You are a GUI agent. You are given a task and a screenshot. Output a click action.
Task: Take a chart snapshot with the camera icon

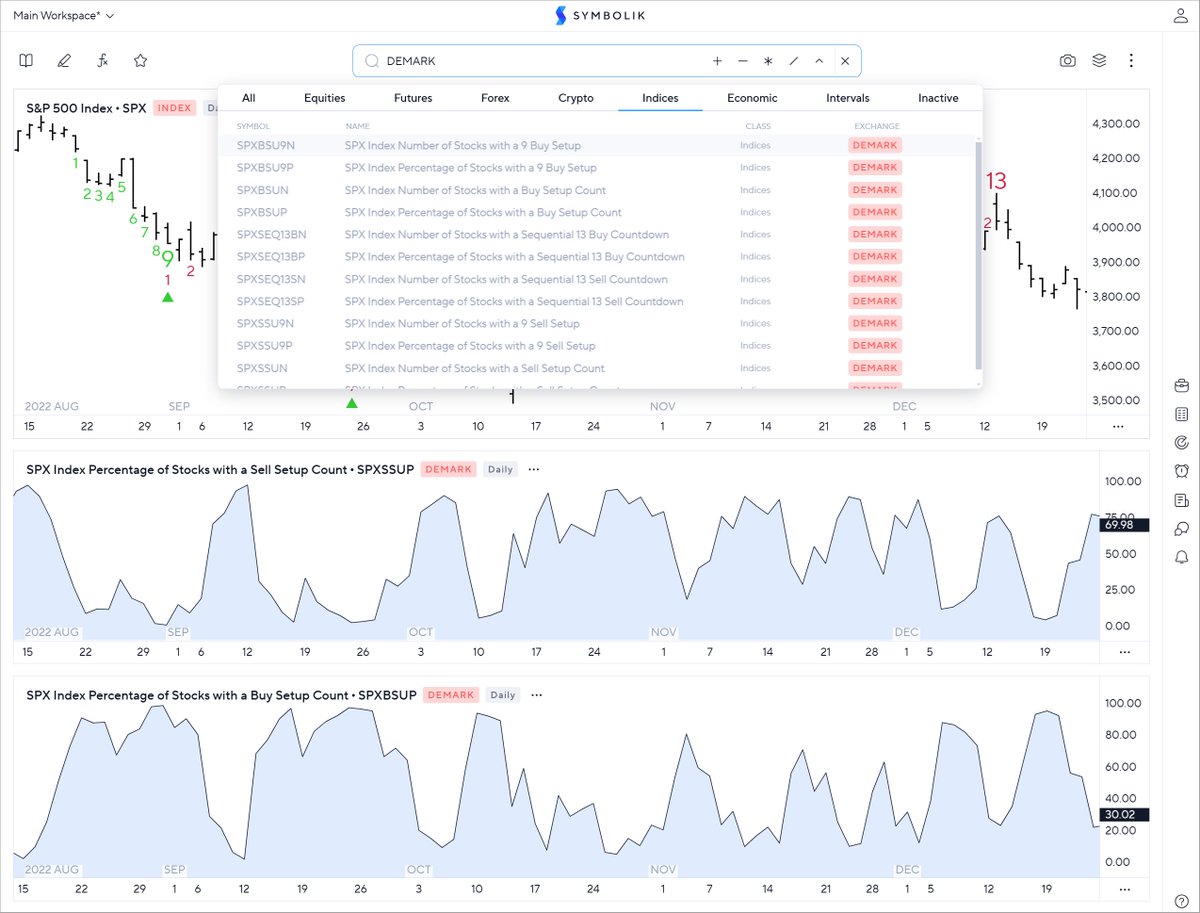pyautogui.click(x=1067, y=60)
